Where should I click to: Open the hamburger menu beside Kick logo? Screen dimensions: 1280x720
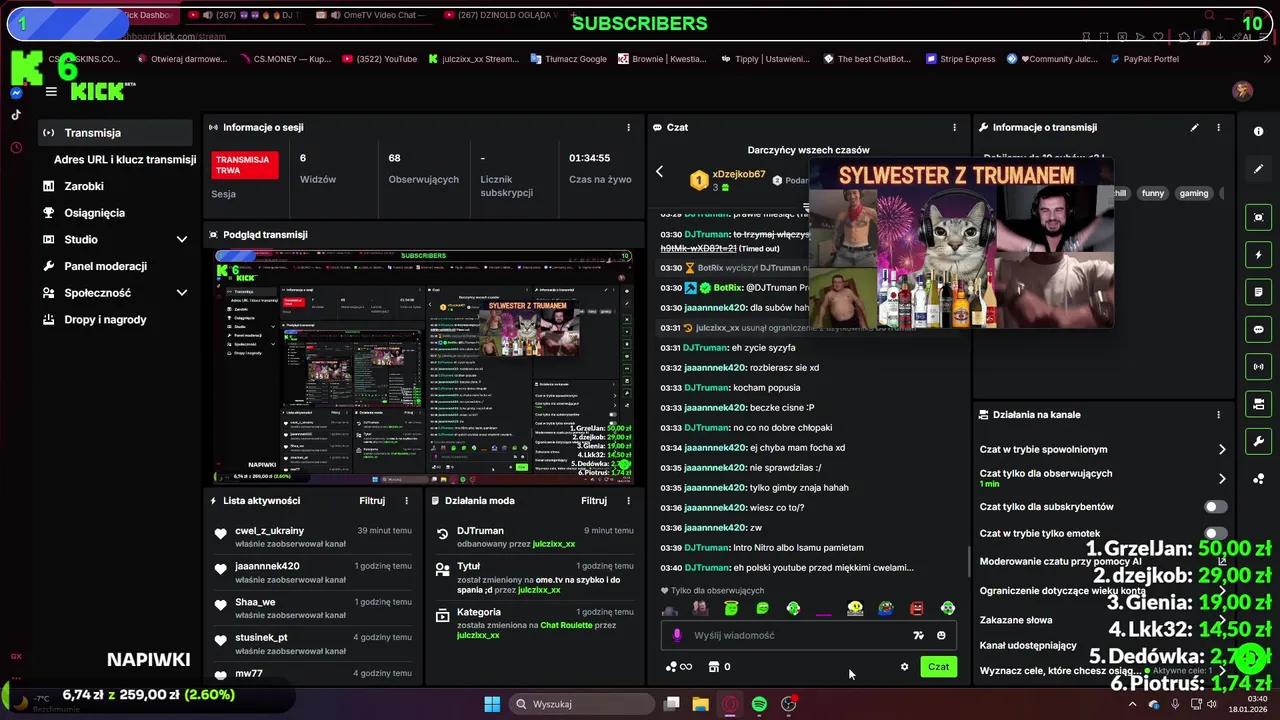[x=51, y=92]
